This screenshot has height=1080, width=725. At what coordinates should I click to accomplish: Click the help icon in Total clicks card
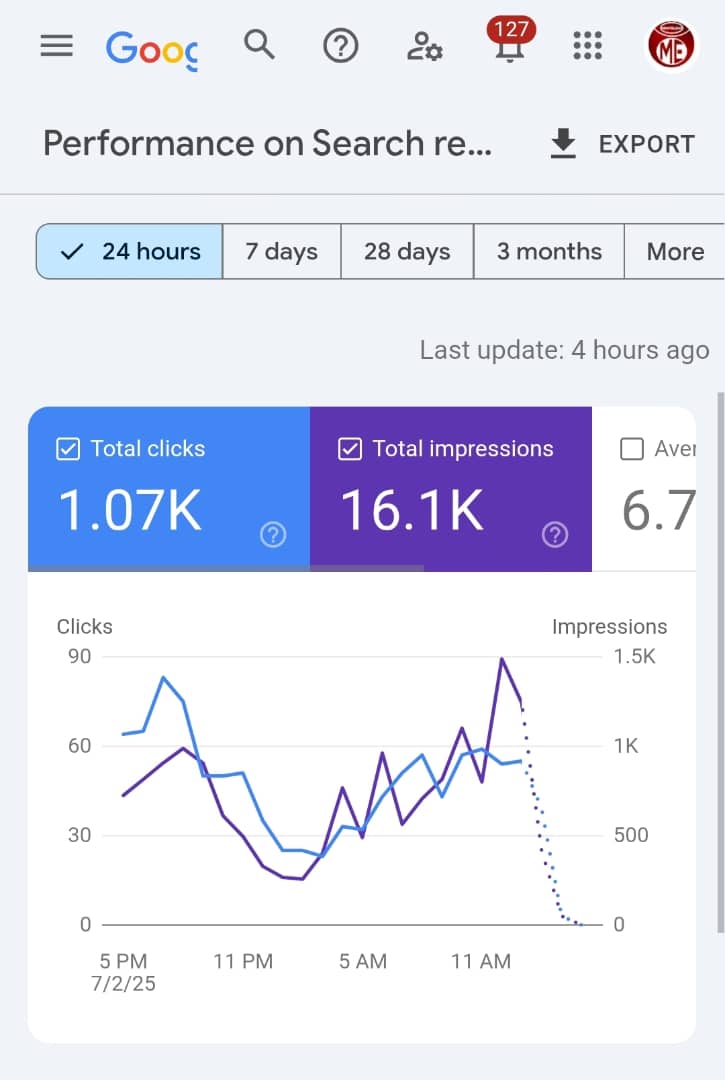(273, 535)
